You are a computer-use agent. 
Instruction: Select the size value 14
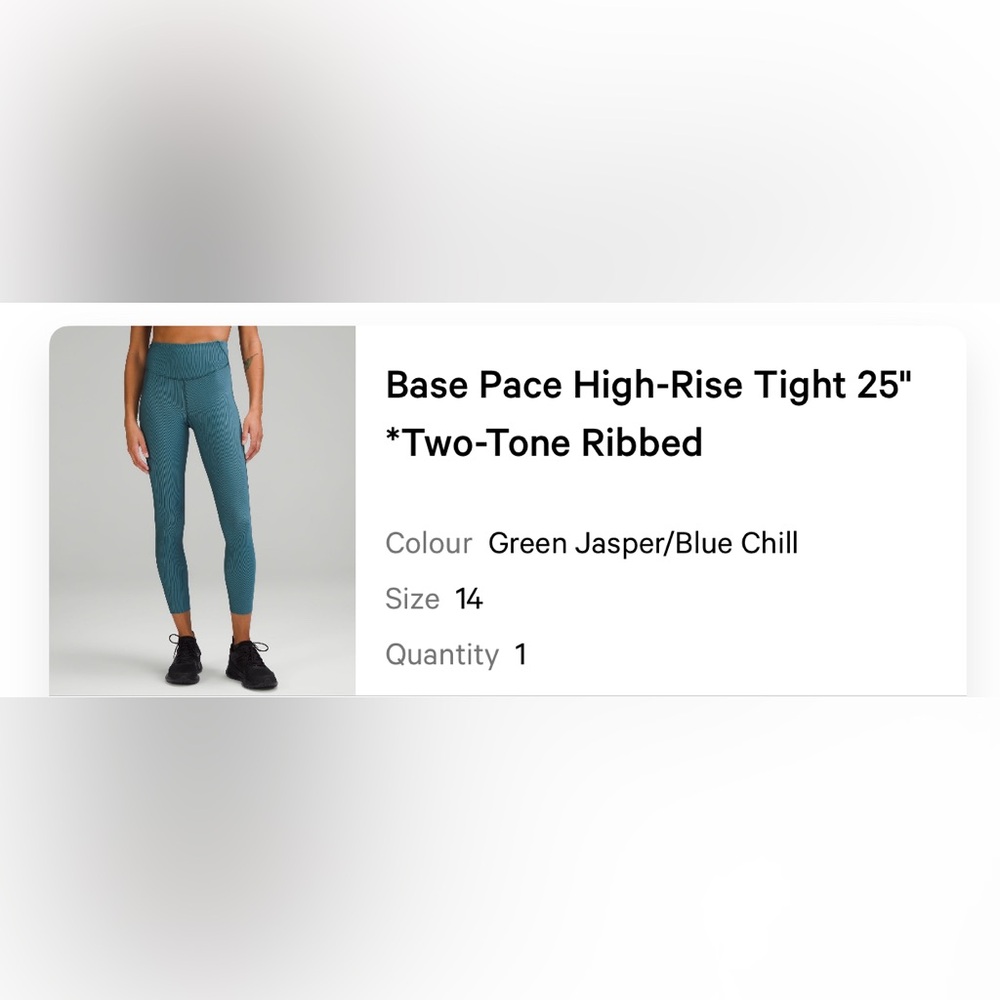click(469, 599)
